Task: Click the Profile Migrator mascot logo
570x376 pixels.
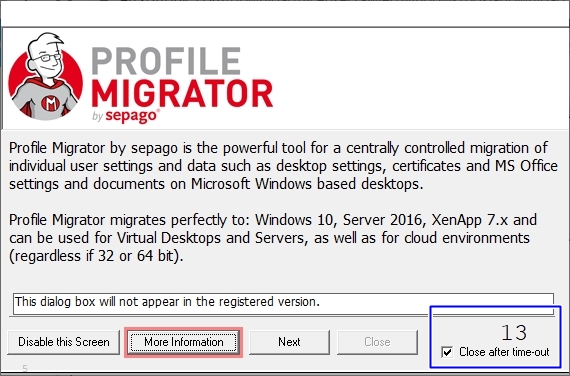Action: click(45, 76)
